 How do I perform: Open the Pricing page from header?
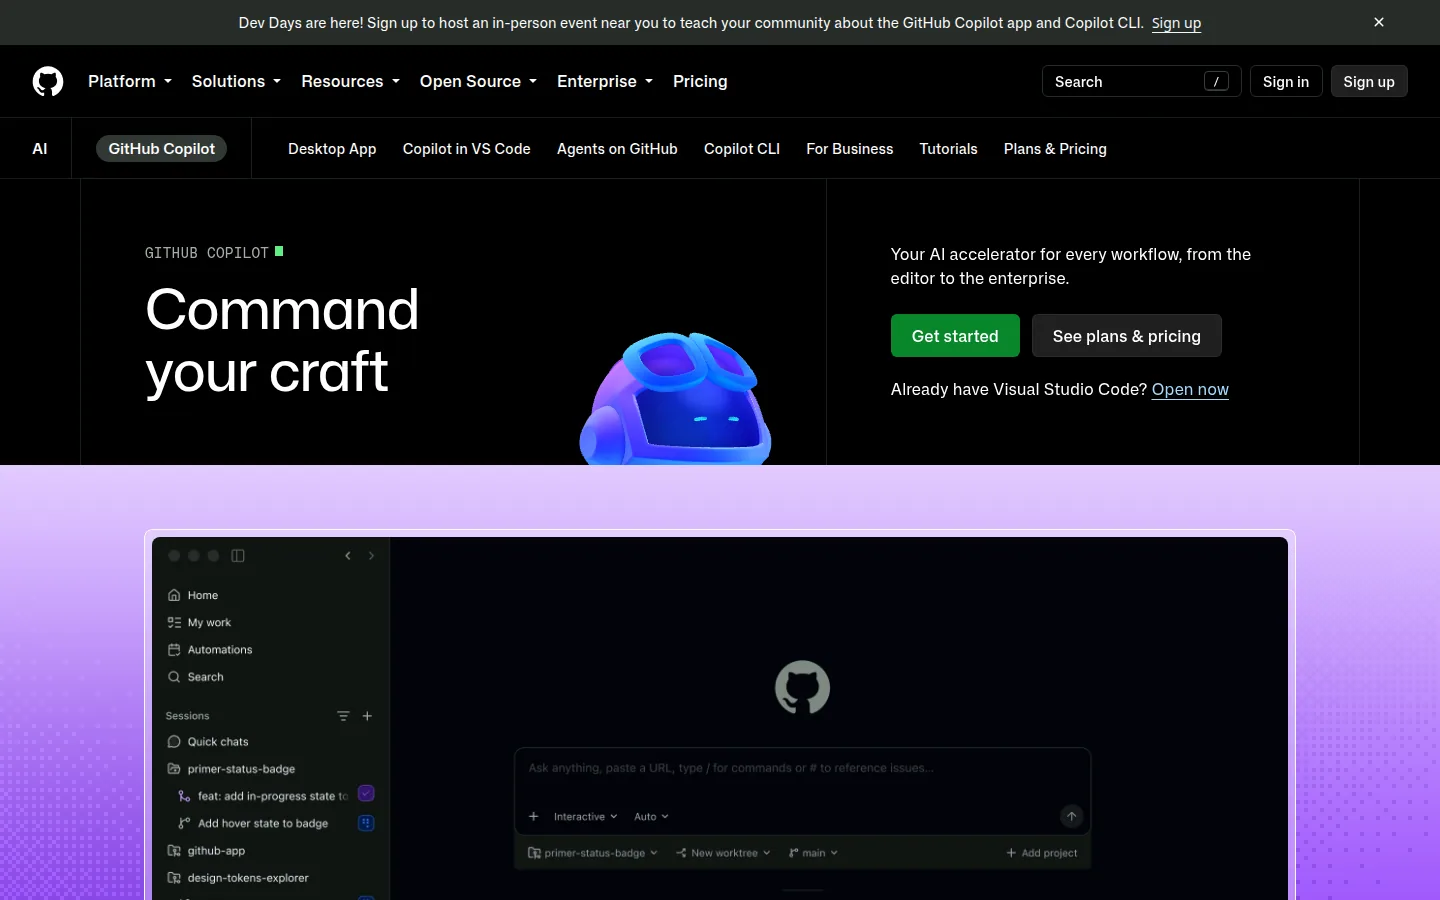[x=700, y=81]
